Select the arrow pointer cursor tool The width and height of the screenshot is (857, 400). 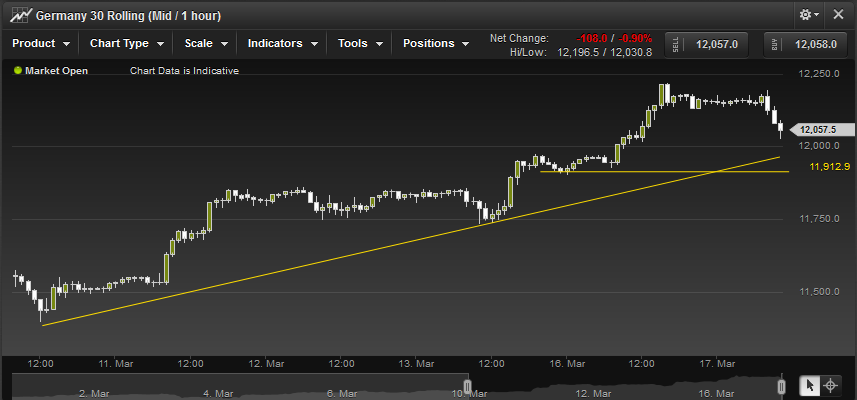809,386
